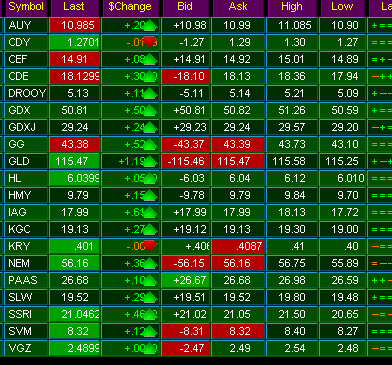Click the green up arrow in AUY row

(150, 25)
